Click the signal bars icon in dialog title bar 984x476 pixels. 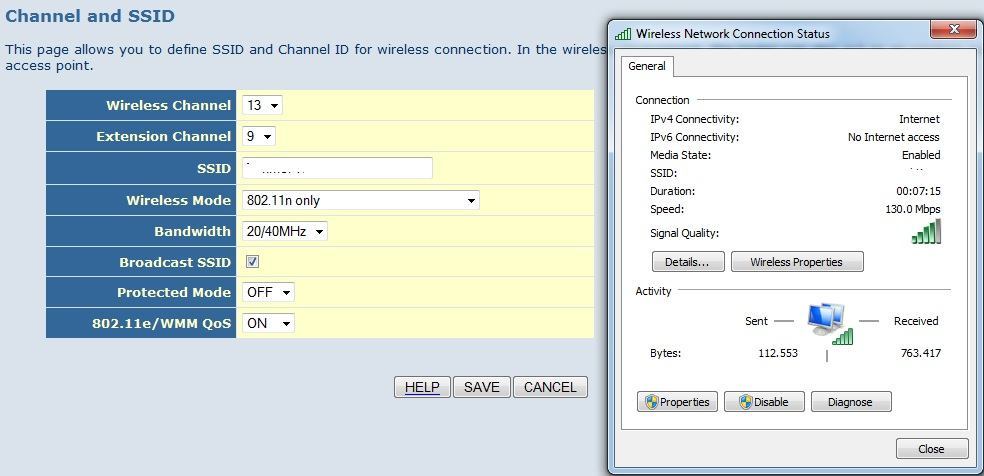click(623, 33)
